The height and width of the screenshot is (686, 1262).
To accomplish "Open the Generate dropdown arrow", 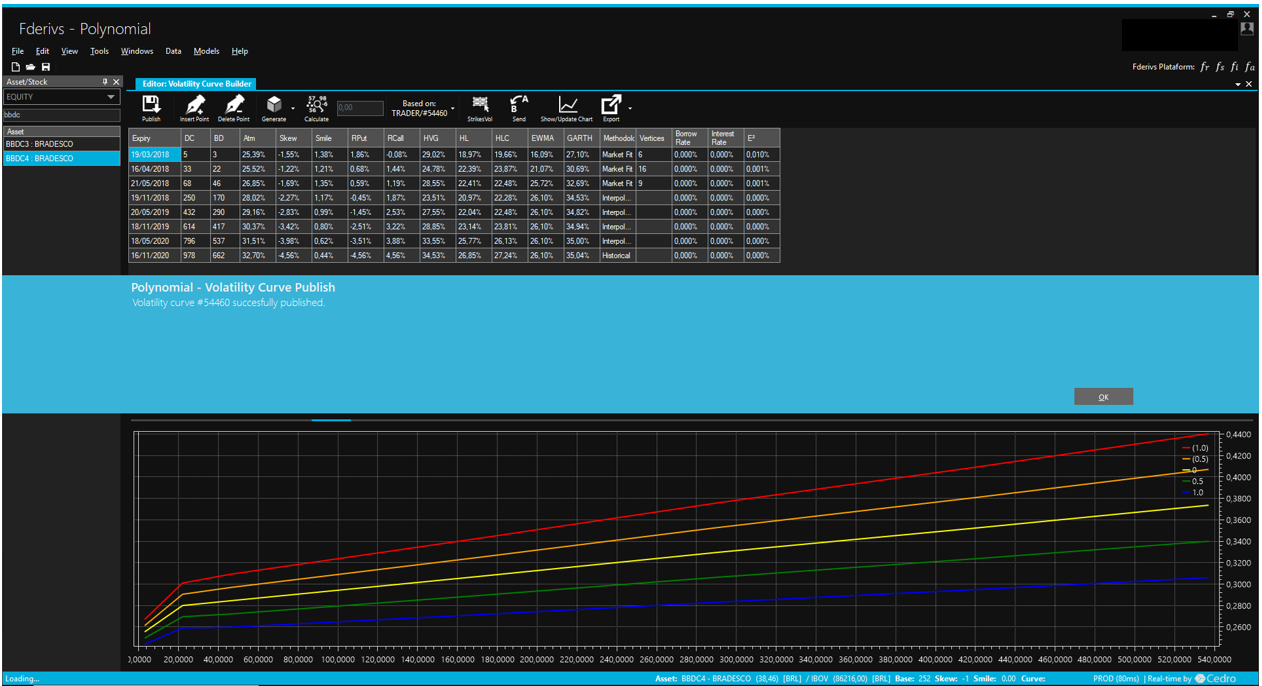I will pyautogui.click(x=293, y=107).
